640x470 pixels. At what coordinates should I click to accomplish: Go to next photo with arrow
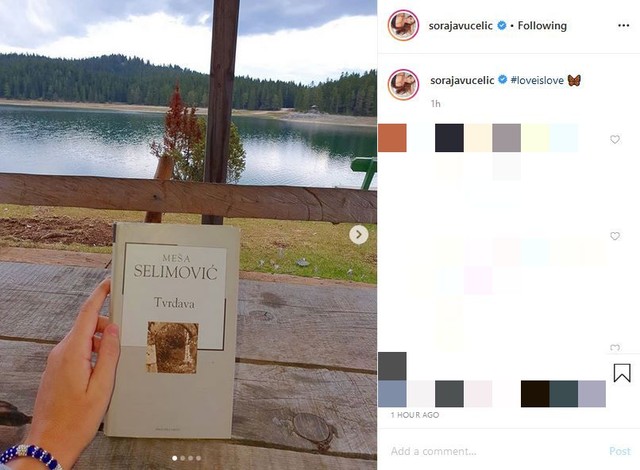(359, 235)
